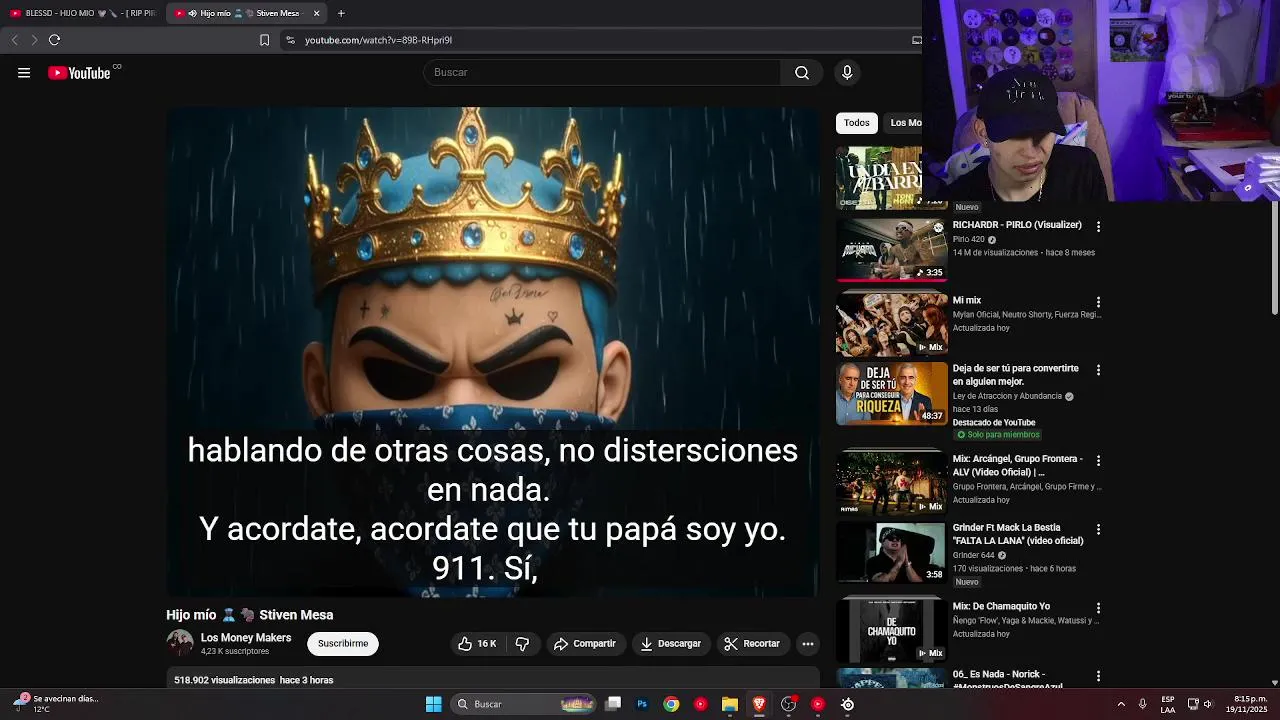Open RICHARDR - PIRLO video thumbnail
Screen dimensions: 1280x720
(x=891, y=250)
